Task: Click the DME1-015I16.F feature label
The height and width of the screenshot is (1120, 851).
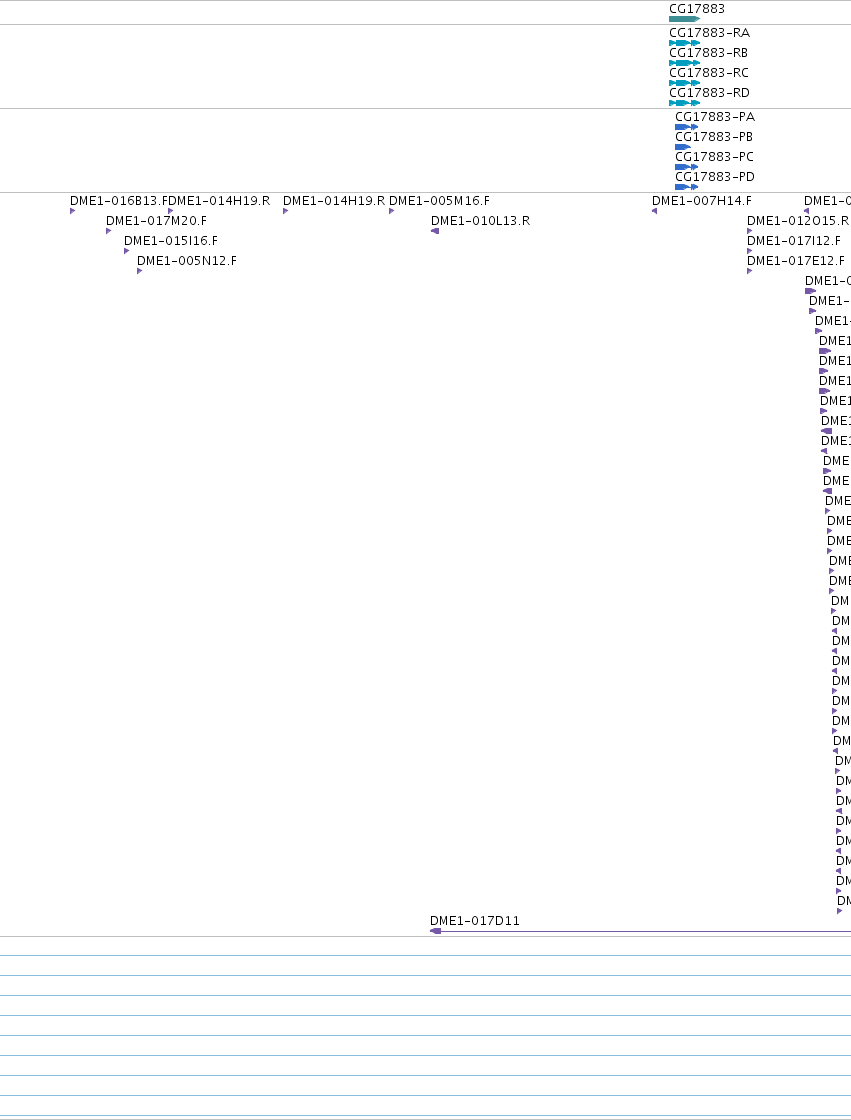Action: pos(171,241)
